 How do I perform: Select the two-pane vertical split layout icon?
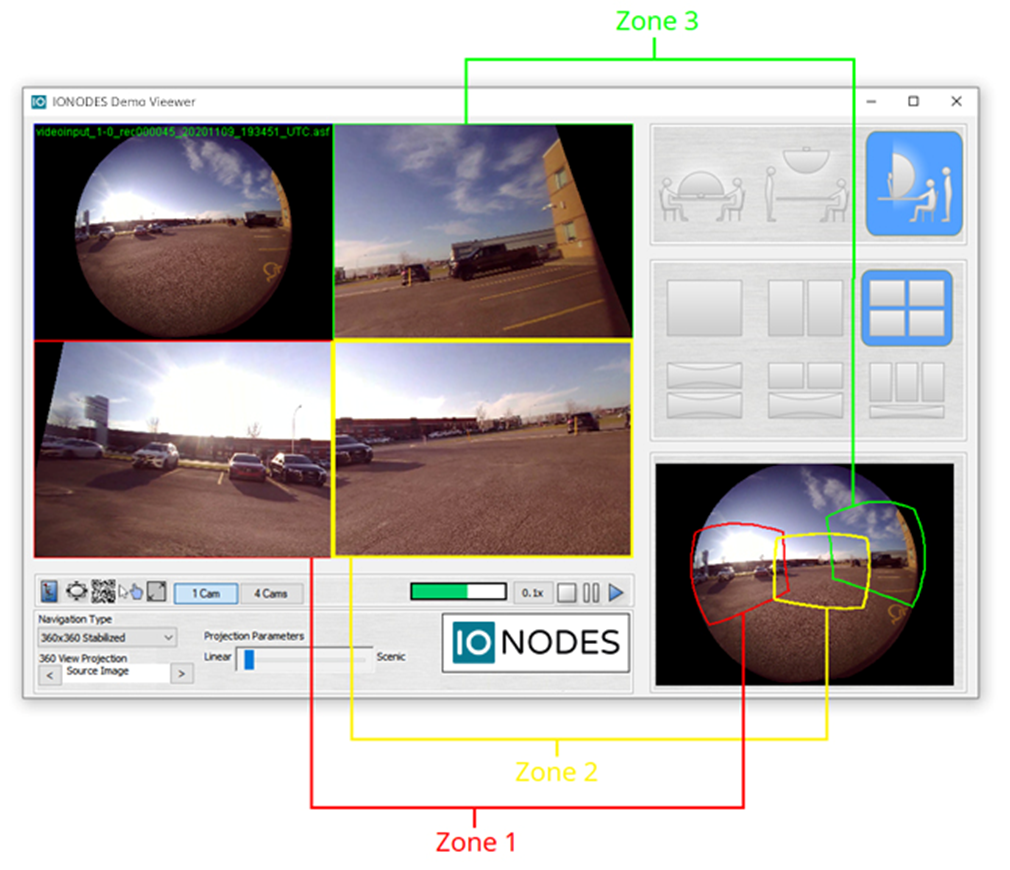806,308
